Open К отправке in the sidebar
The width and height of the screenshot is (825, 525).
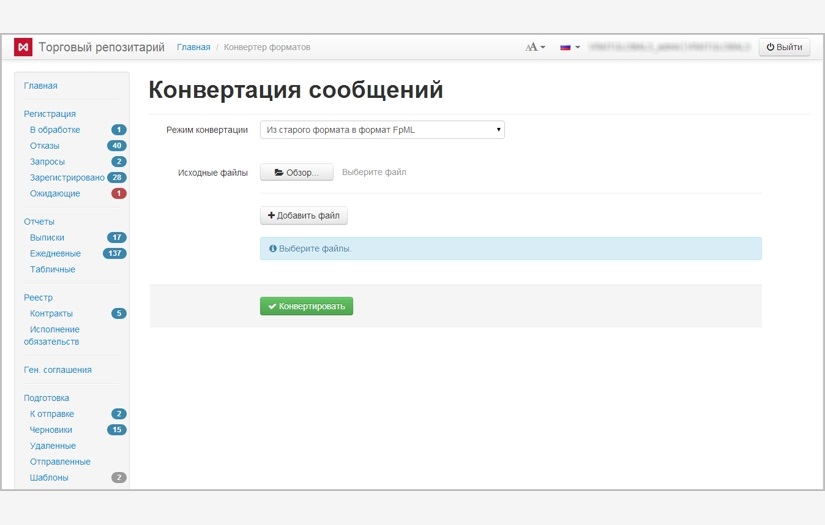click(52, 413)
